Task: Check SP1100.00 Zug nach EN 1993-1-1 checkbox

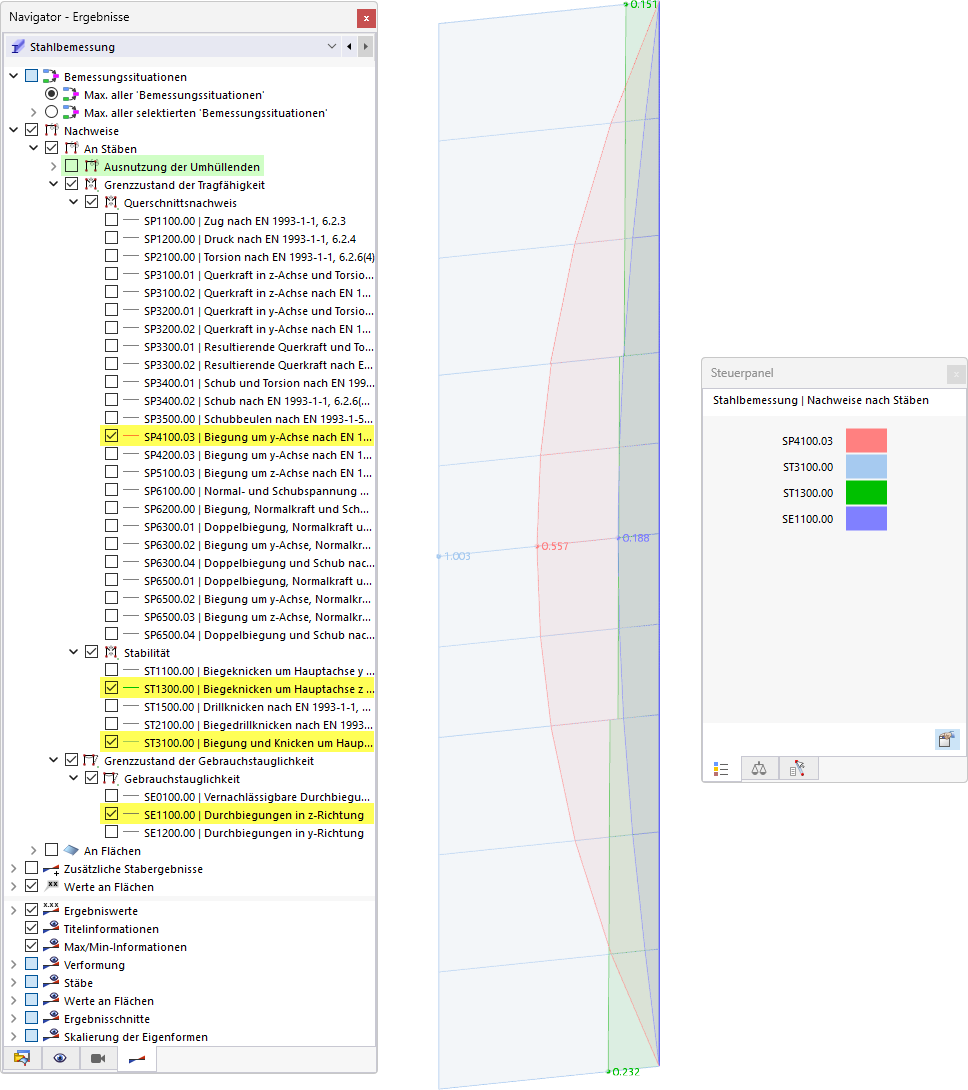Action: pos(111,220)
